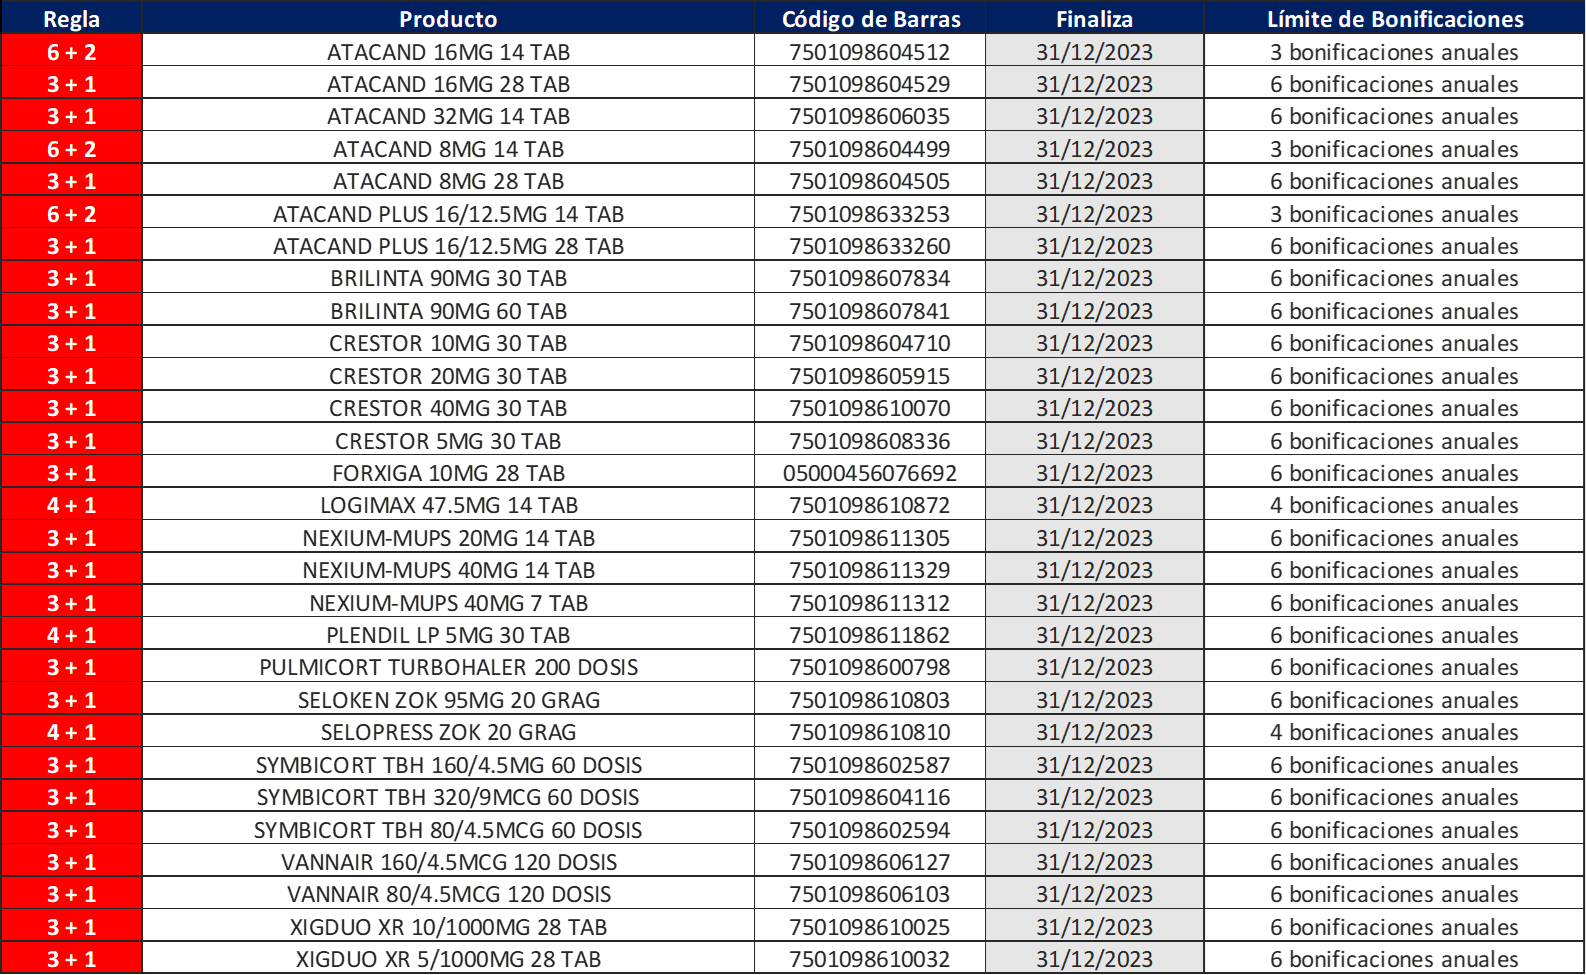Select the cell "XIGDUO XR 5/1000MG 28 TAB"
This screenshot has height=975, width=1586.
coord(448,959)
